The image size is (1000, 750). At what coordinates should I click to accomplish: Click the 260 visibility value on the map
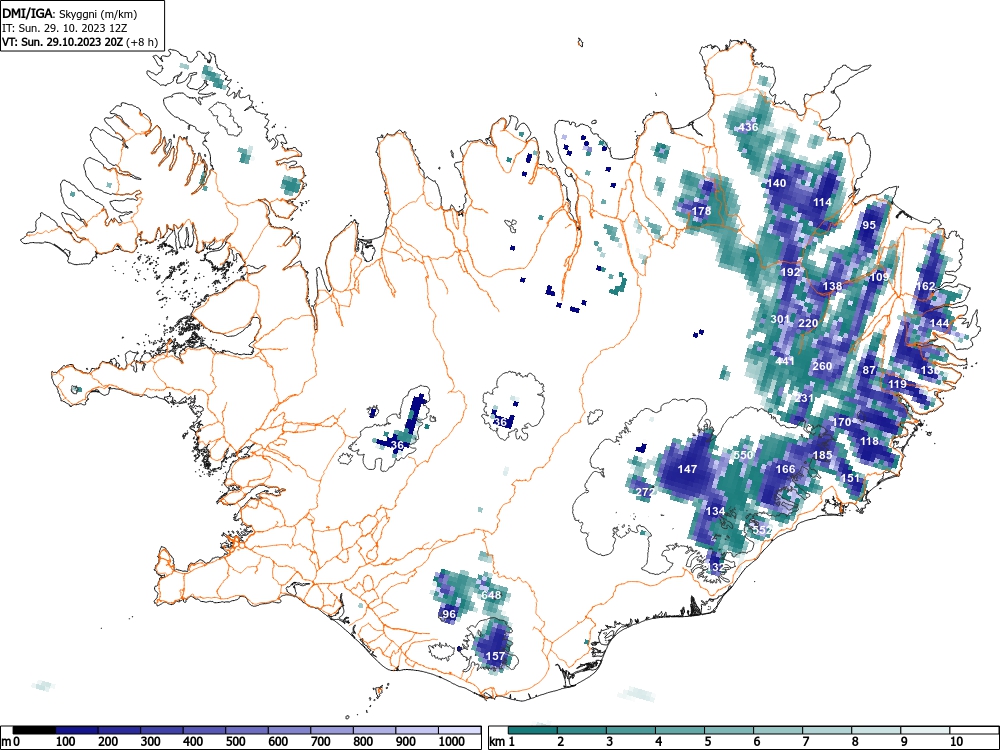pyautogui.click(x=822, y=366)
